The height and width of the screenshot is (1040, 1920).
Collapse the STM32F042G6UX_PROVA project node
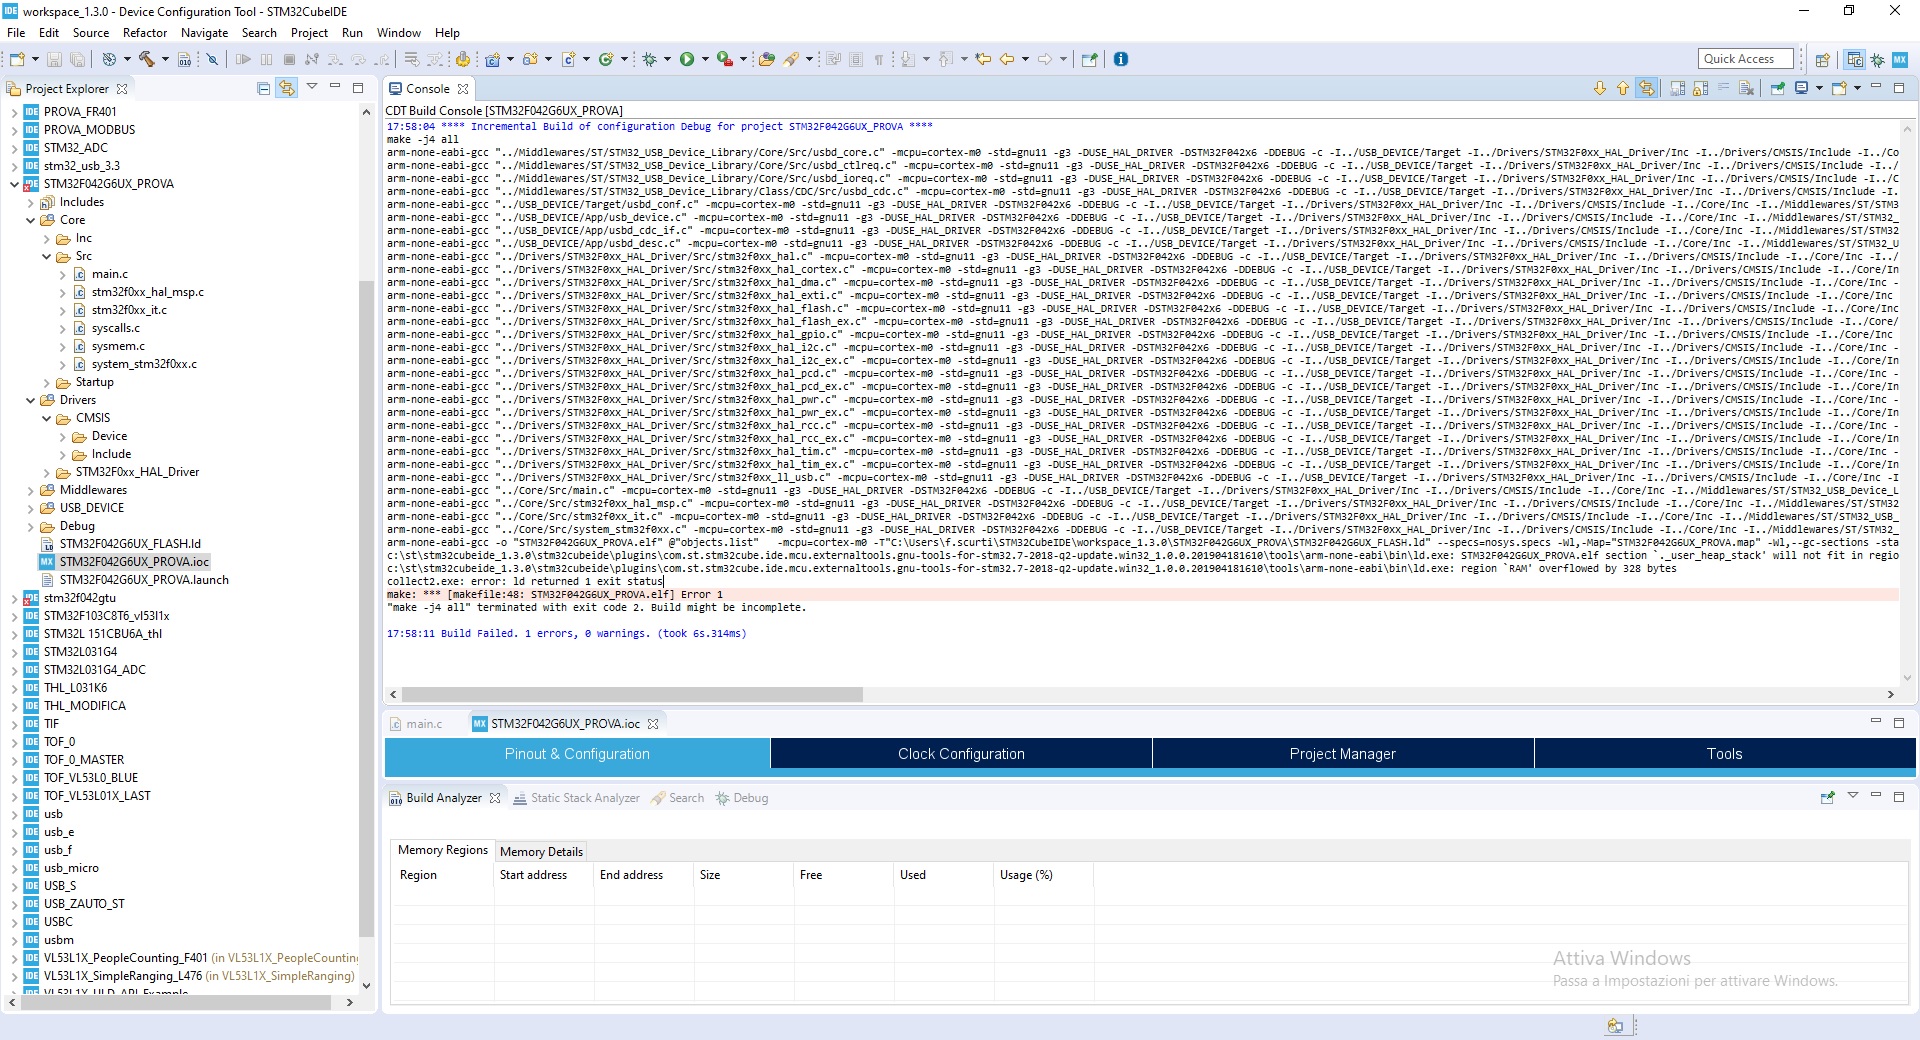tap(15, 184)
